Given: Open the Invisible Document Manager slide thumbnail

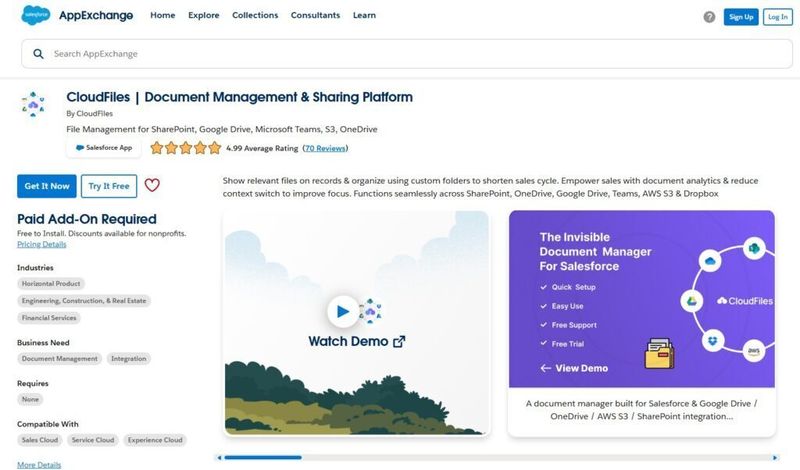Looking at the screenshot, I should tap(642, 299).
